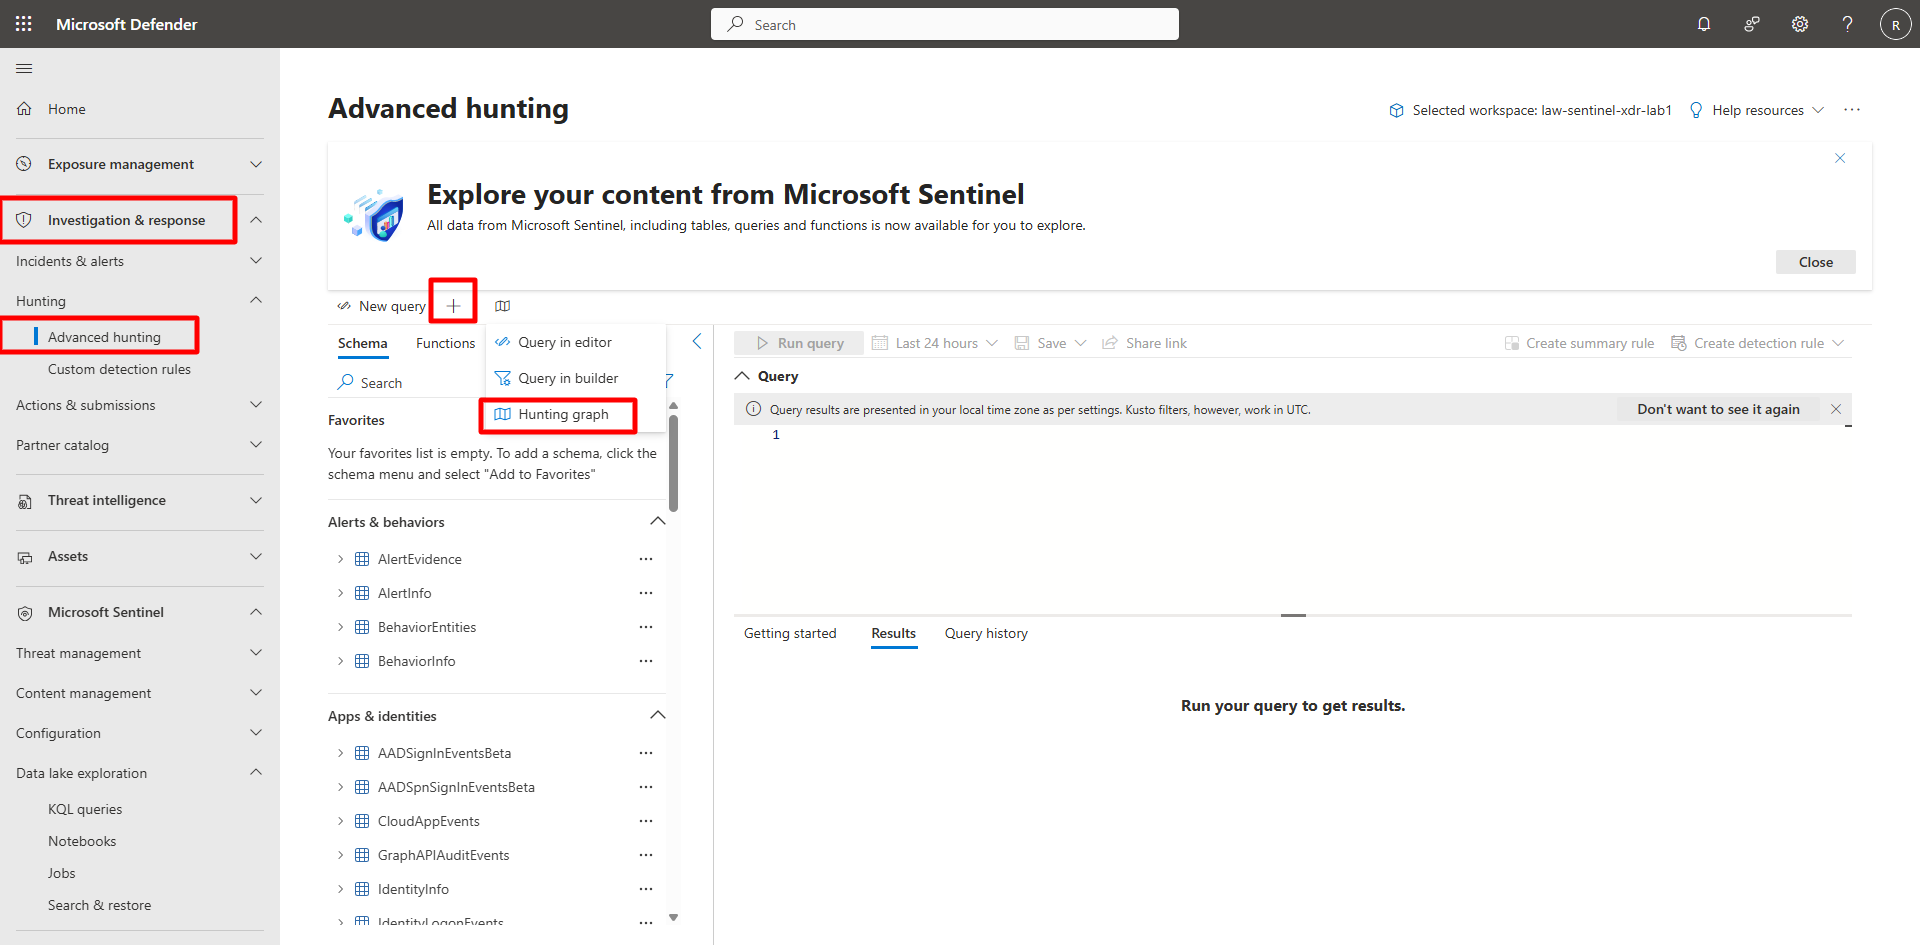Open the Last 24 hours time range dropdown
1920x945 pixels.
pos(935,343)
